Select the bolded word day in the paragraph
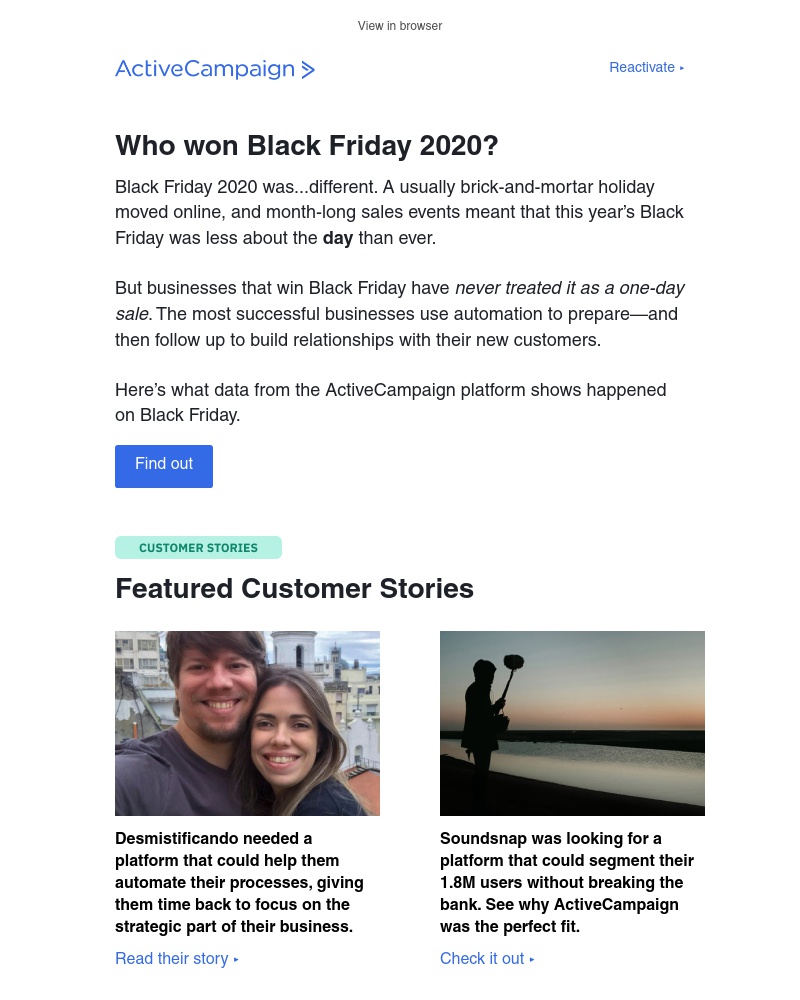This screenshot has height=1000, width=800. coord(337,238)
